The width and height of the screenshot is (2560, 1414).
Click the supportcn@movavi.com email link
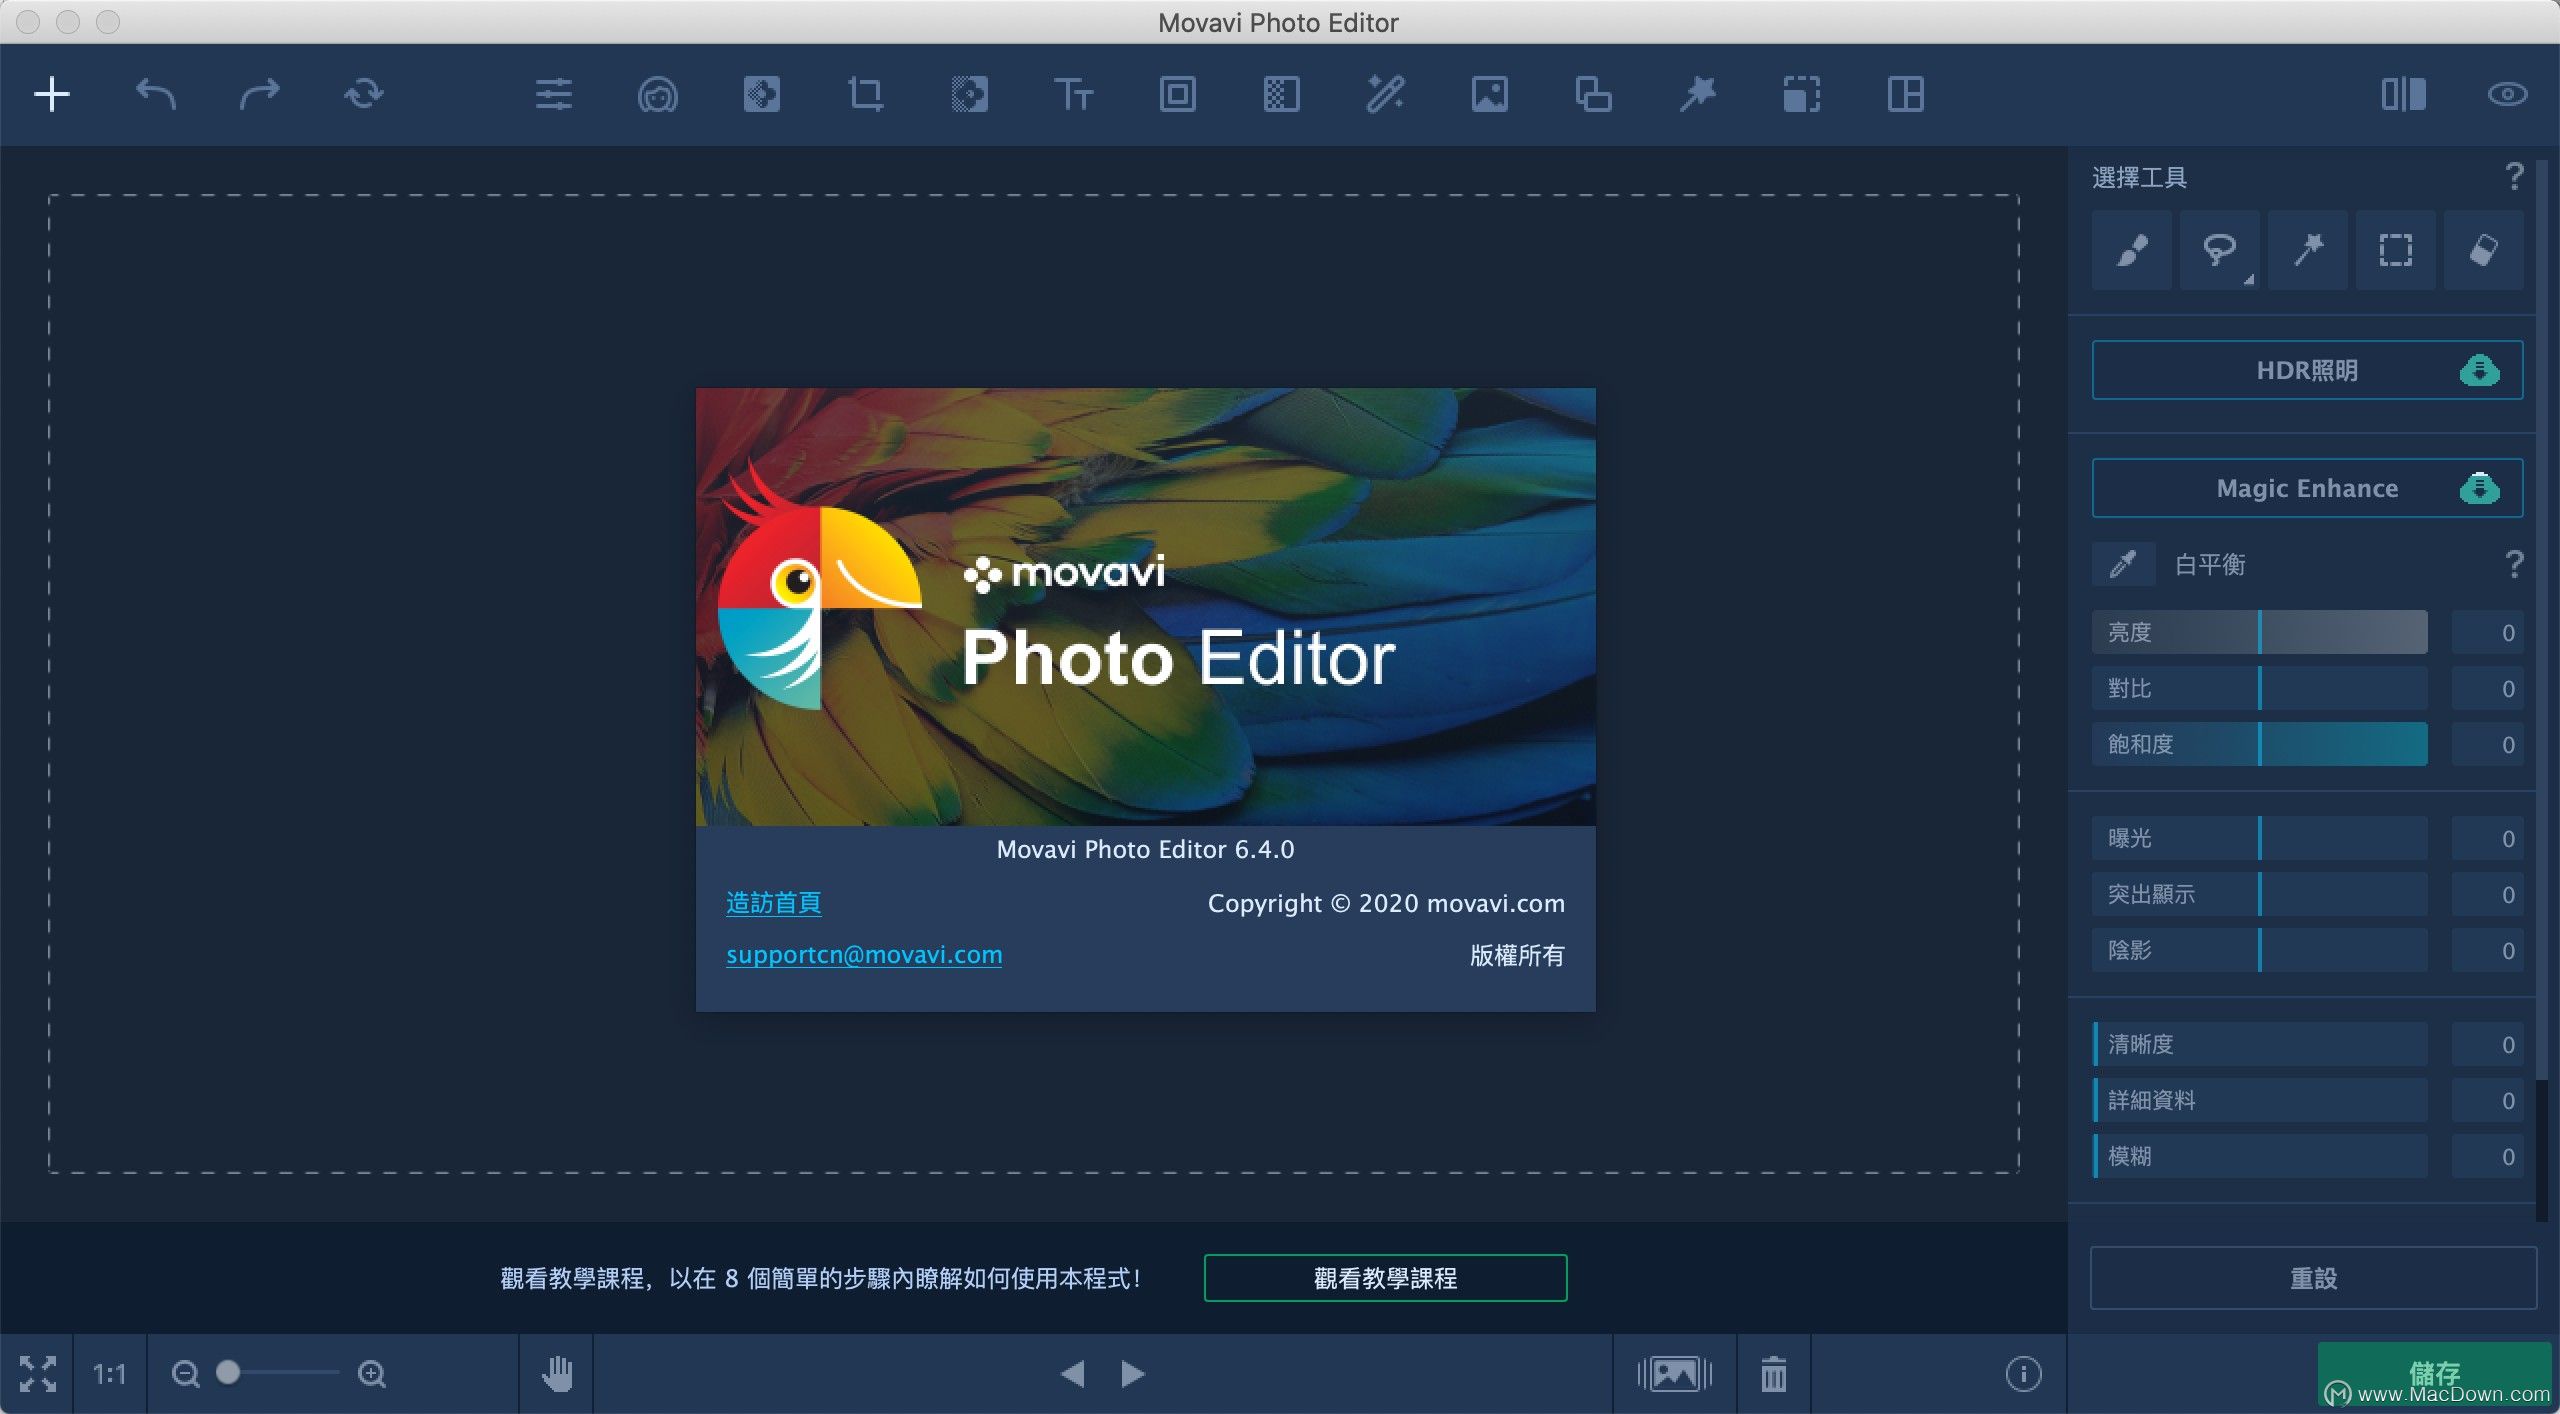pyautogui.click(x=864, y=955)
